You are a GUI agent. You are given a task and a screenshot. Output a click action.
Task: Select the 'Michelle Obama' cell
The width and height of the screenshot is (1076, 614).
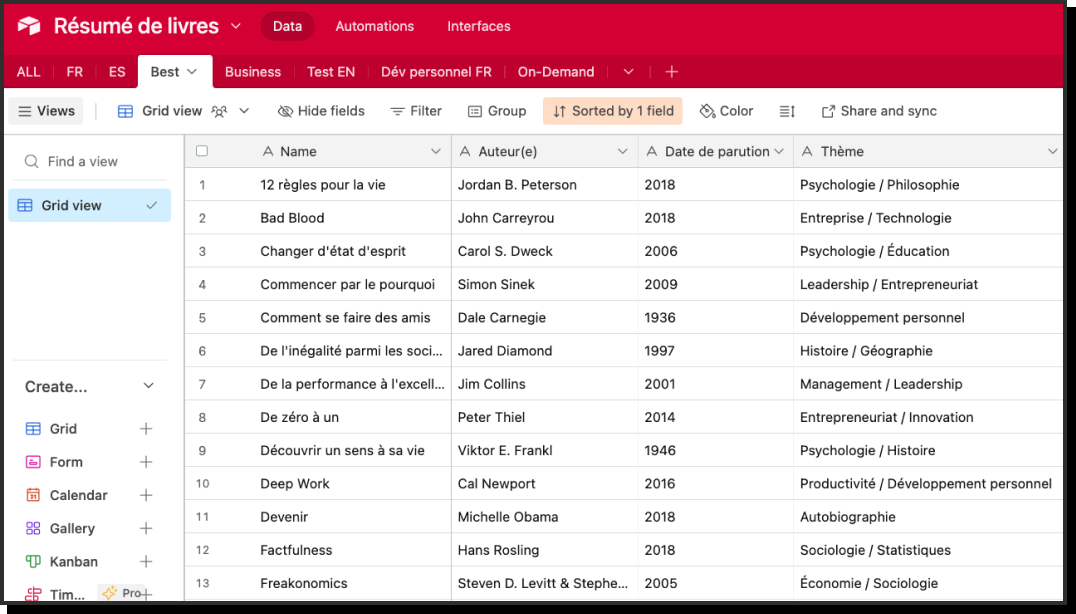(x=545, y=517)
